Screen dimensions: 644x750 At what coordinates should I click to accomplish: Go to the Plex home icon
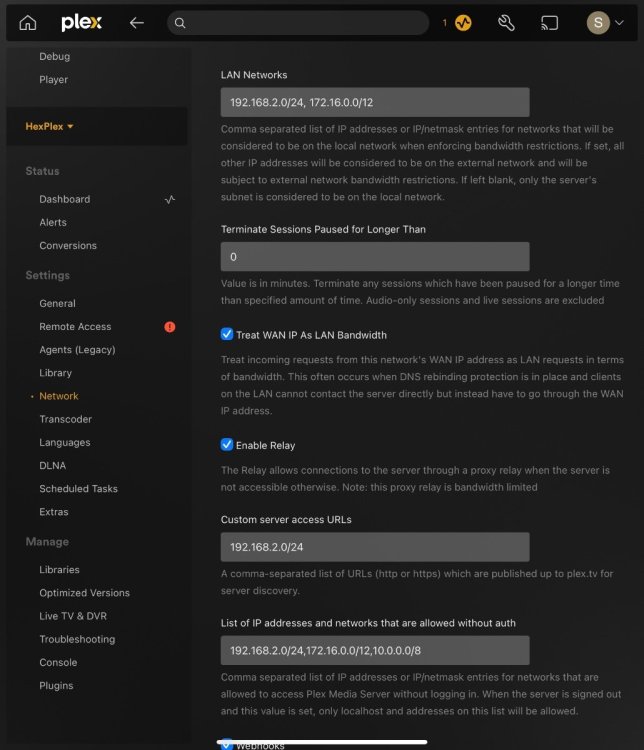(x=28, y=23)
